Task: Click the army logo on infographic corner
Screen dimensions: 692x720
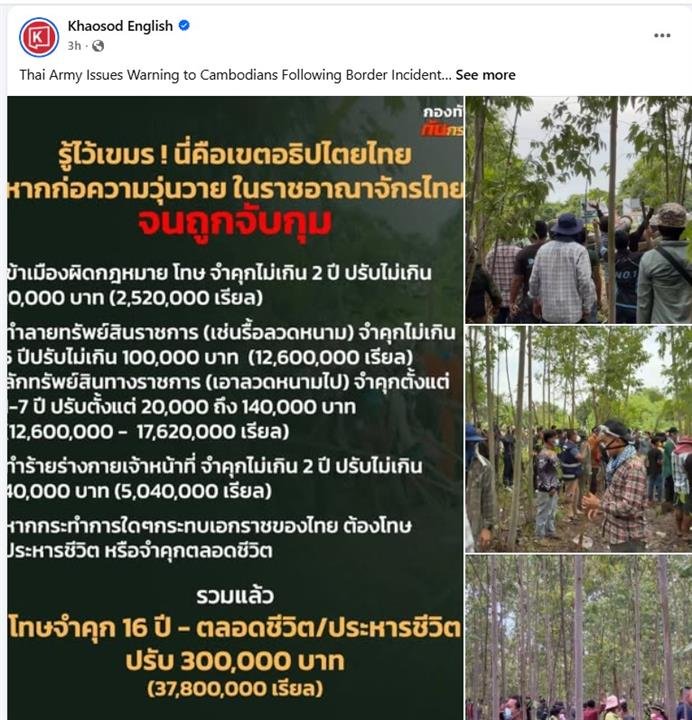Action: (x=443, y=122)
